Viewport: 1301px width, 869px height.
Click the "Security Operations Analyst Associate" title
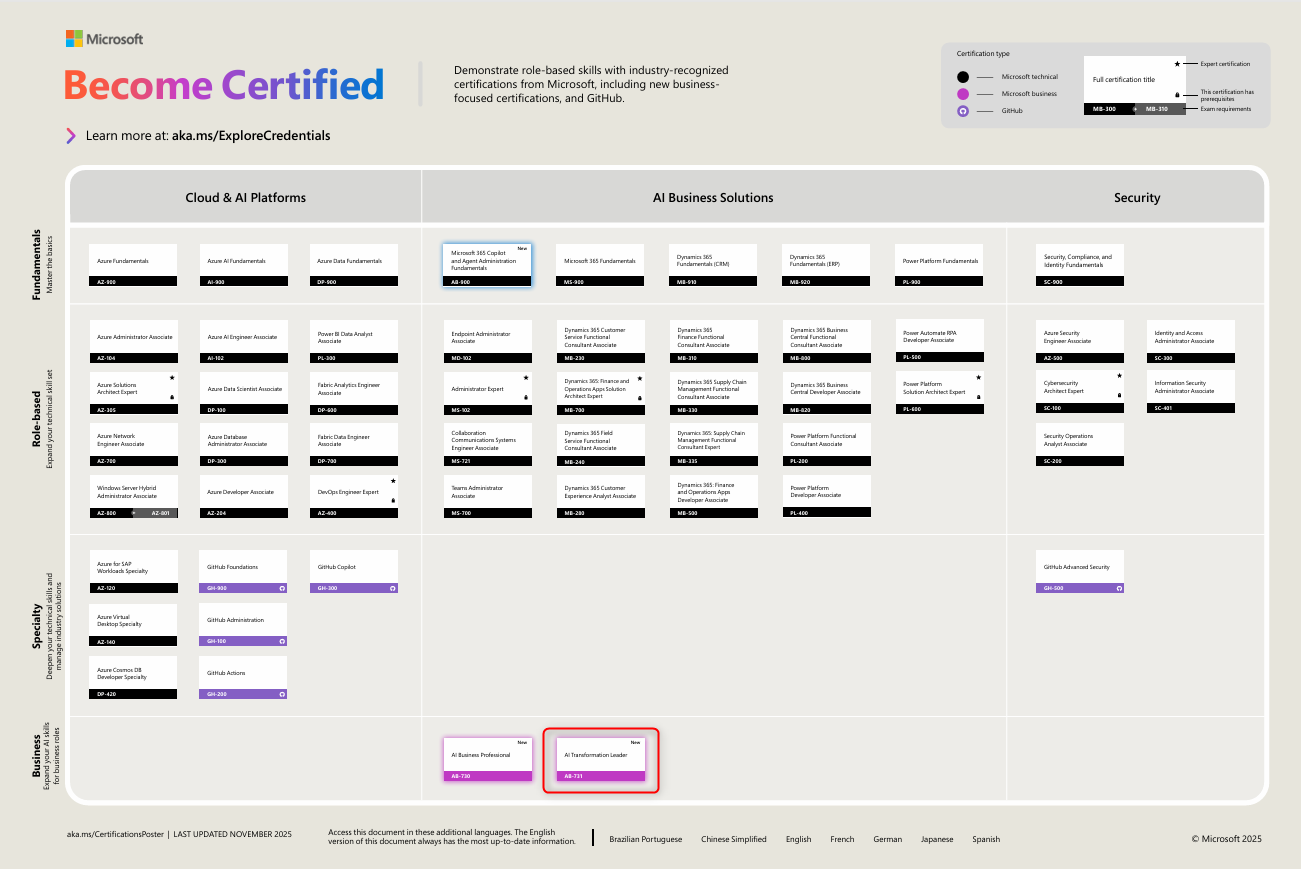coord(1069,440)
